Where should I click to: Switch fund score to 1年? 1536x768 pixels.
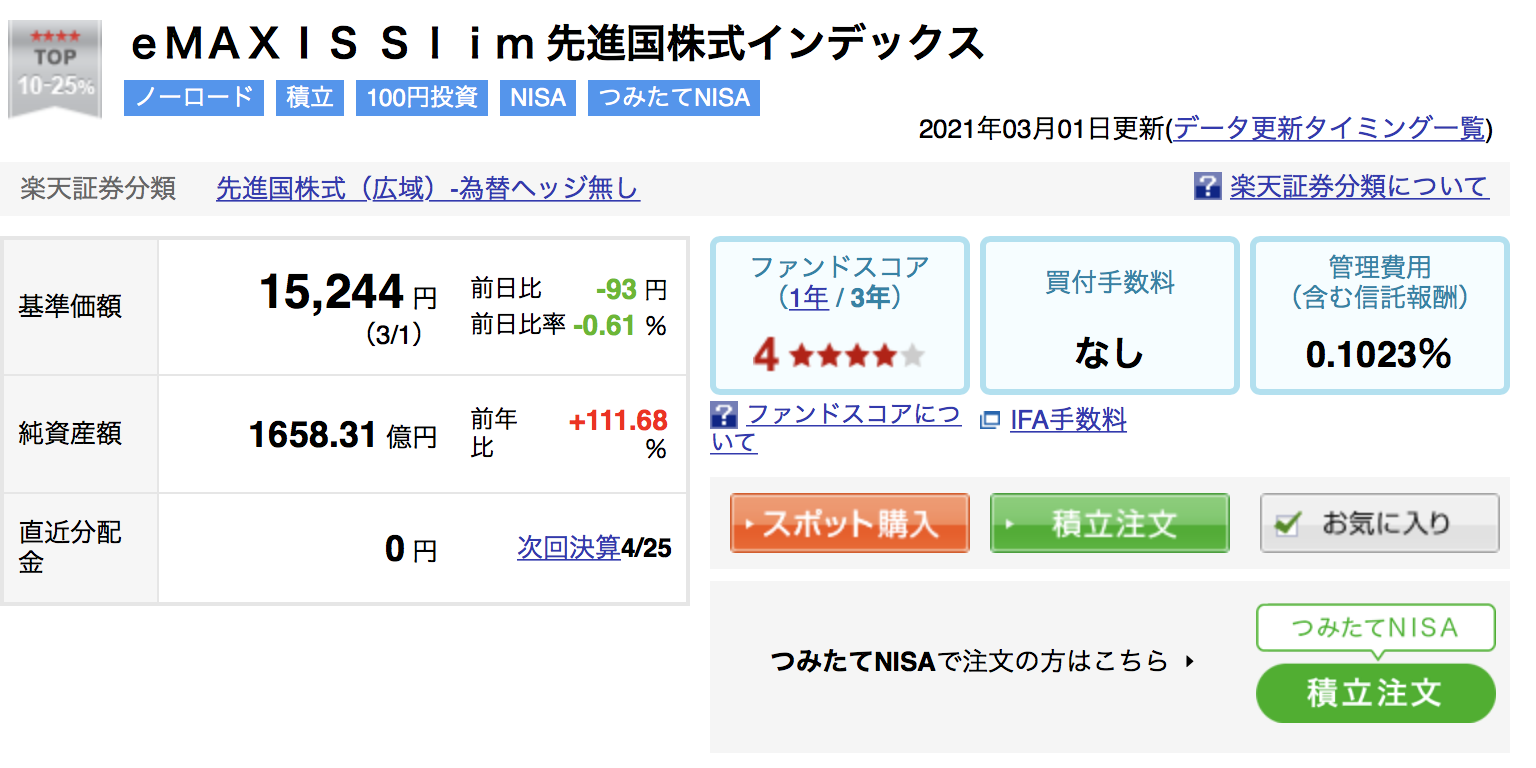pyautogui.click(x=809, y=298)
